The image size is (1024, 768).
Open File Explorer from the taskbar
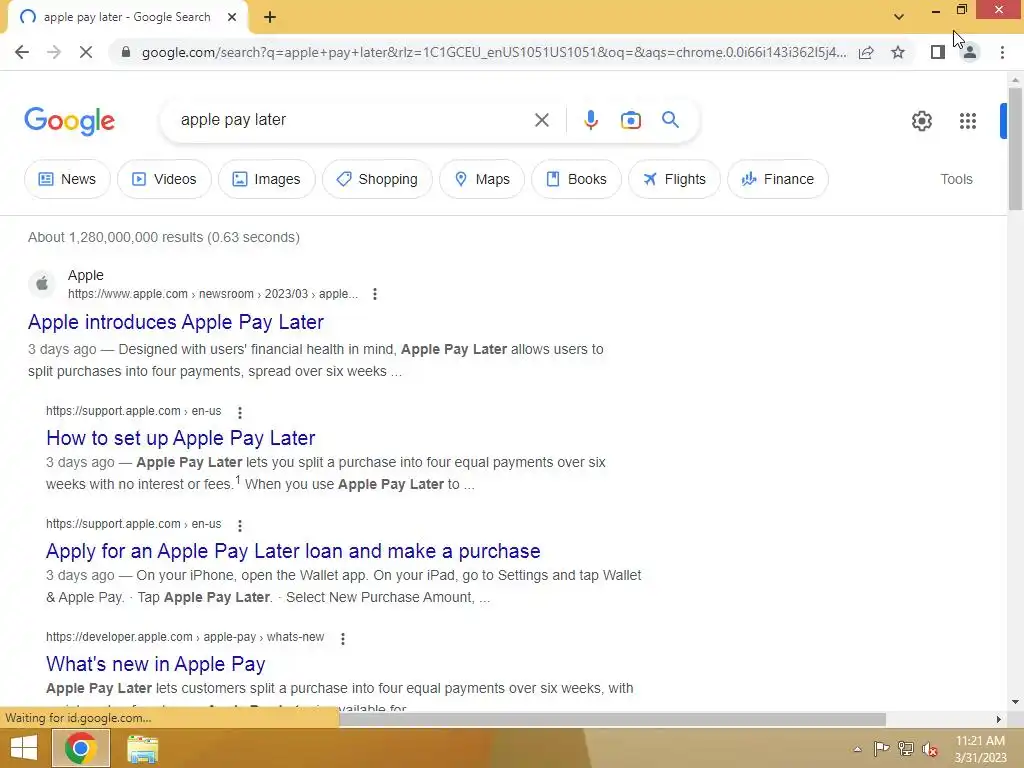point(142,749)
